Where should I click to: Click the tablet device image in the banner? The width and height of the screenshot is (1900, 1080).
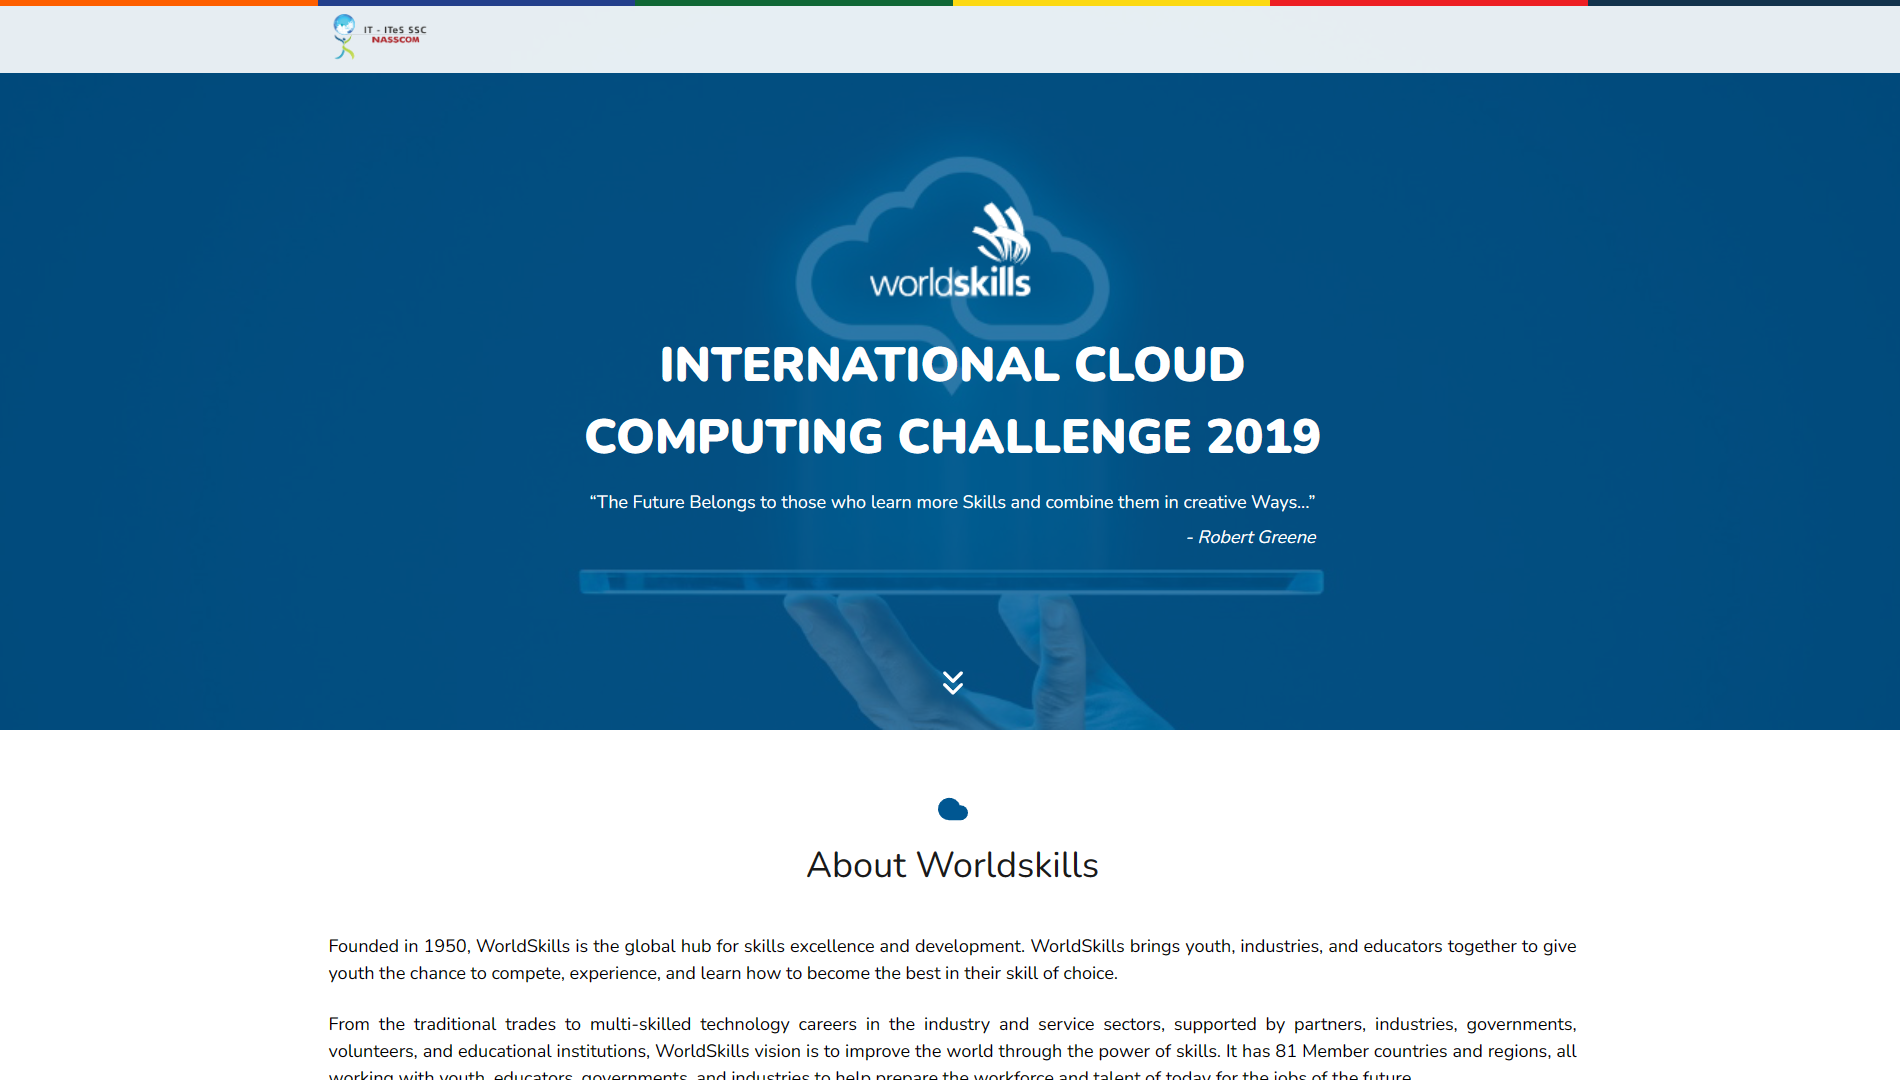tap(950, 580)
